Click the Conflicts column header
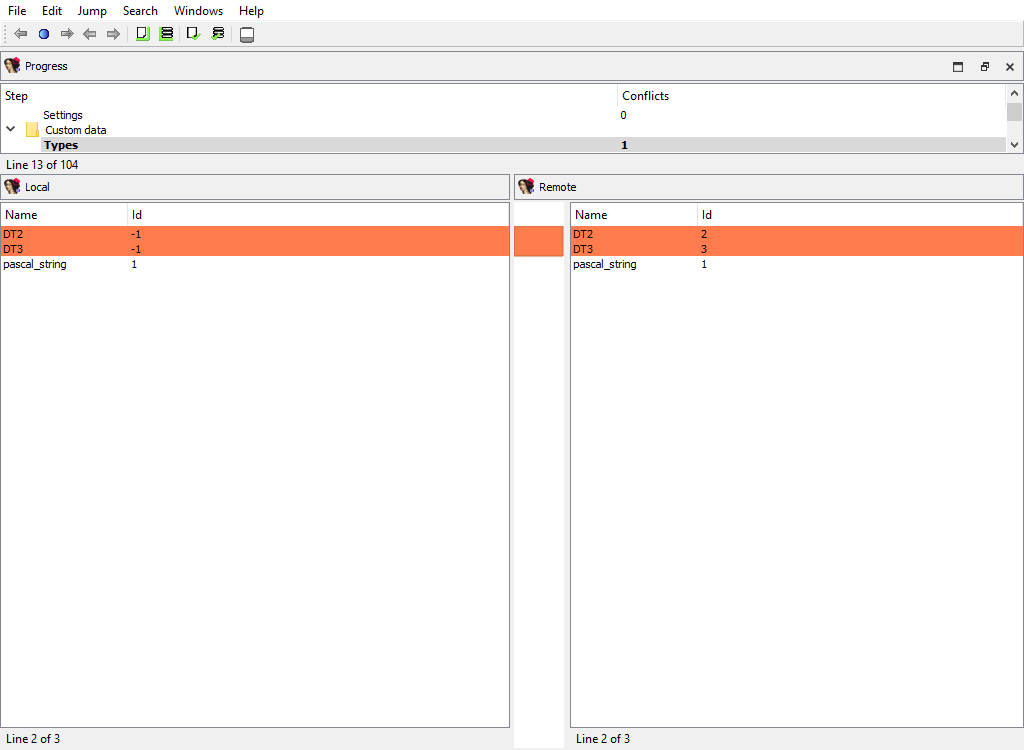Viewport: 1024px width, 750px height. pyautogui.click(x=645, y=96)
